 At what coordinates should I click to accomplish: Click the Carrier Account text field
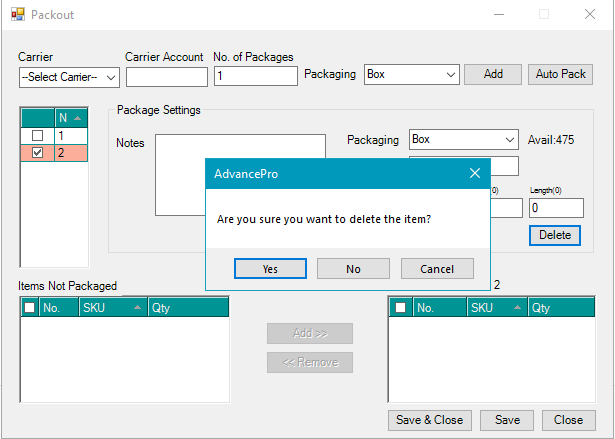(166, 76)
